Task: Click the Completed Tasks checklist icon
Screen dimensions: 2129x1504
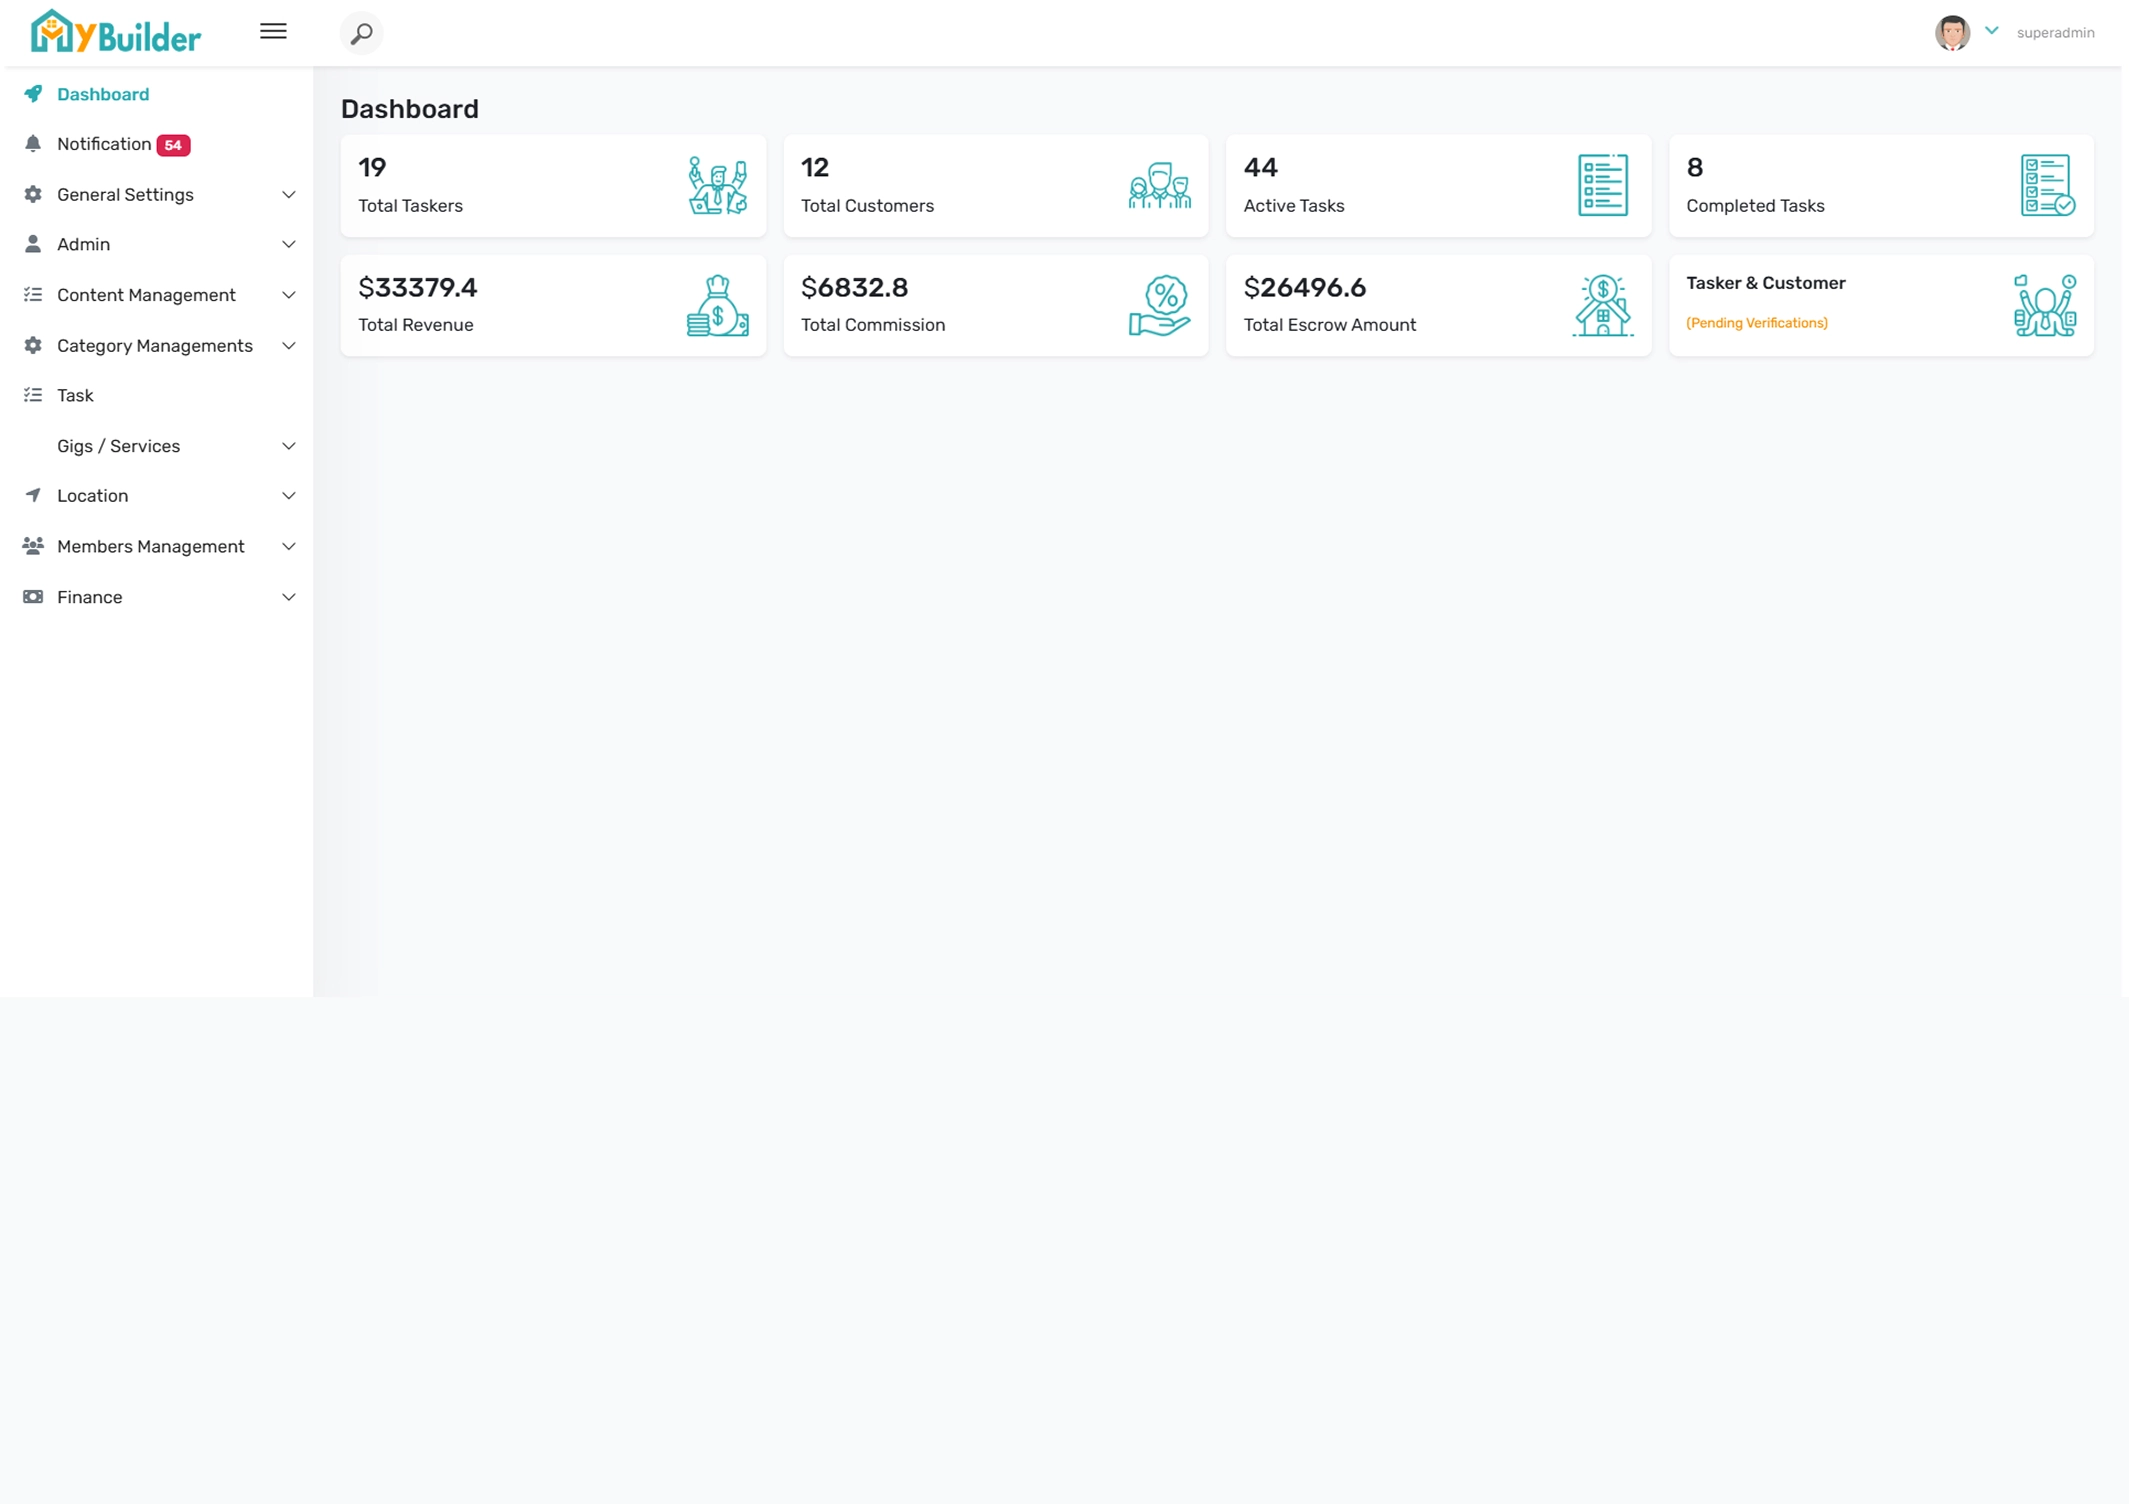Action: pos(2046,185)
